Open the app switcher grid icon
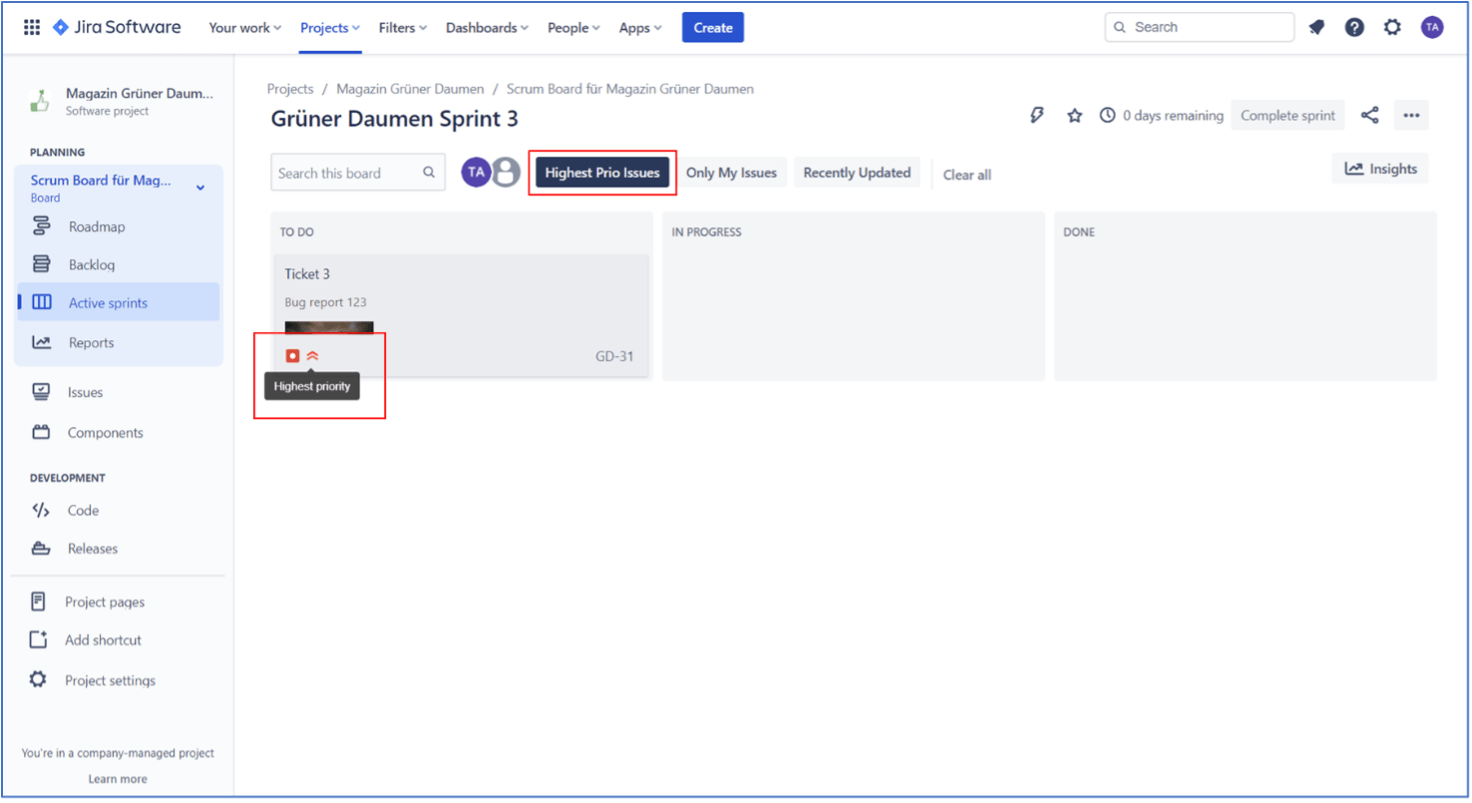 point(32,28)
